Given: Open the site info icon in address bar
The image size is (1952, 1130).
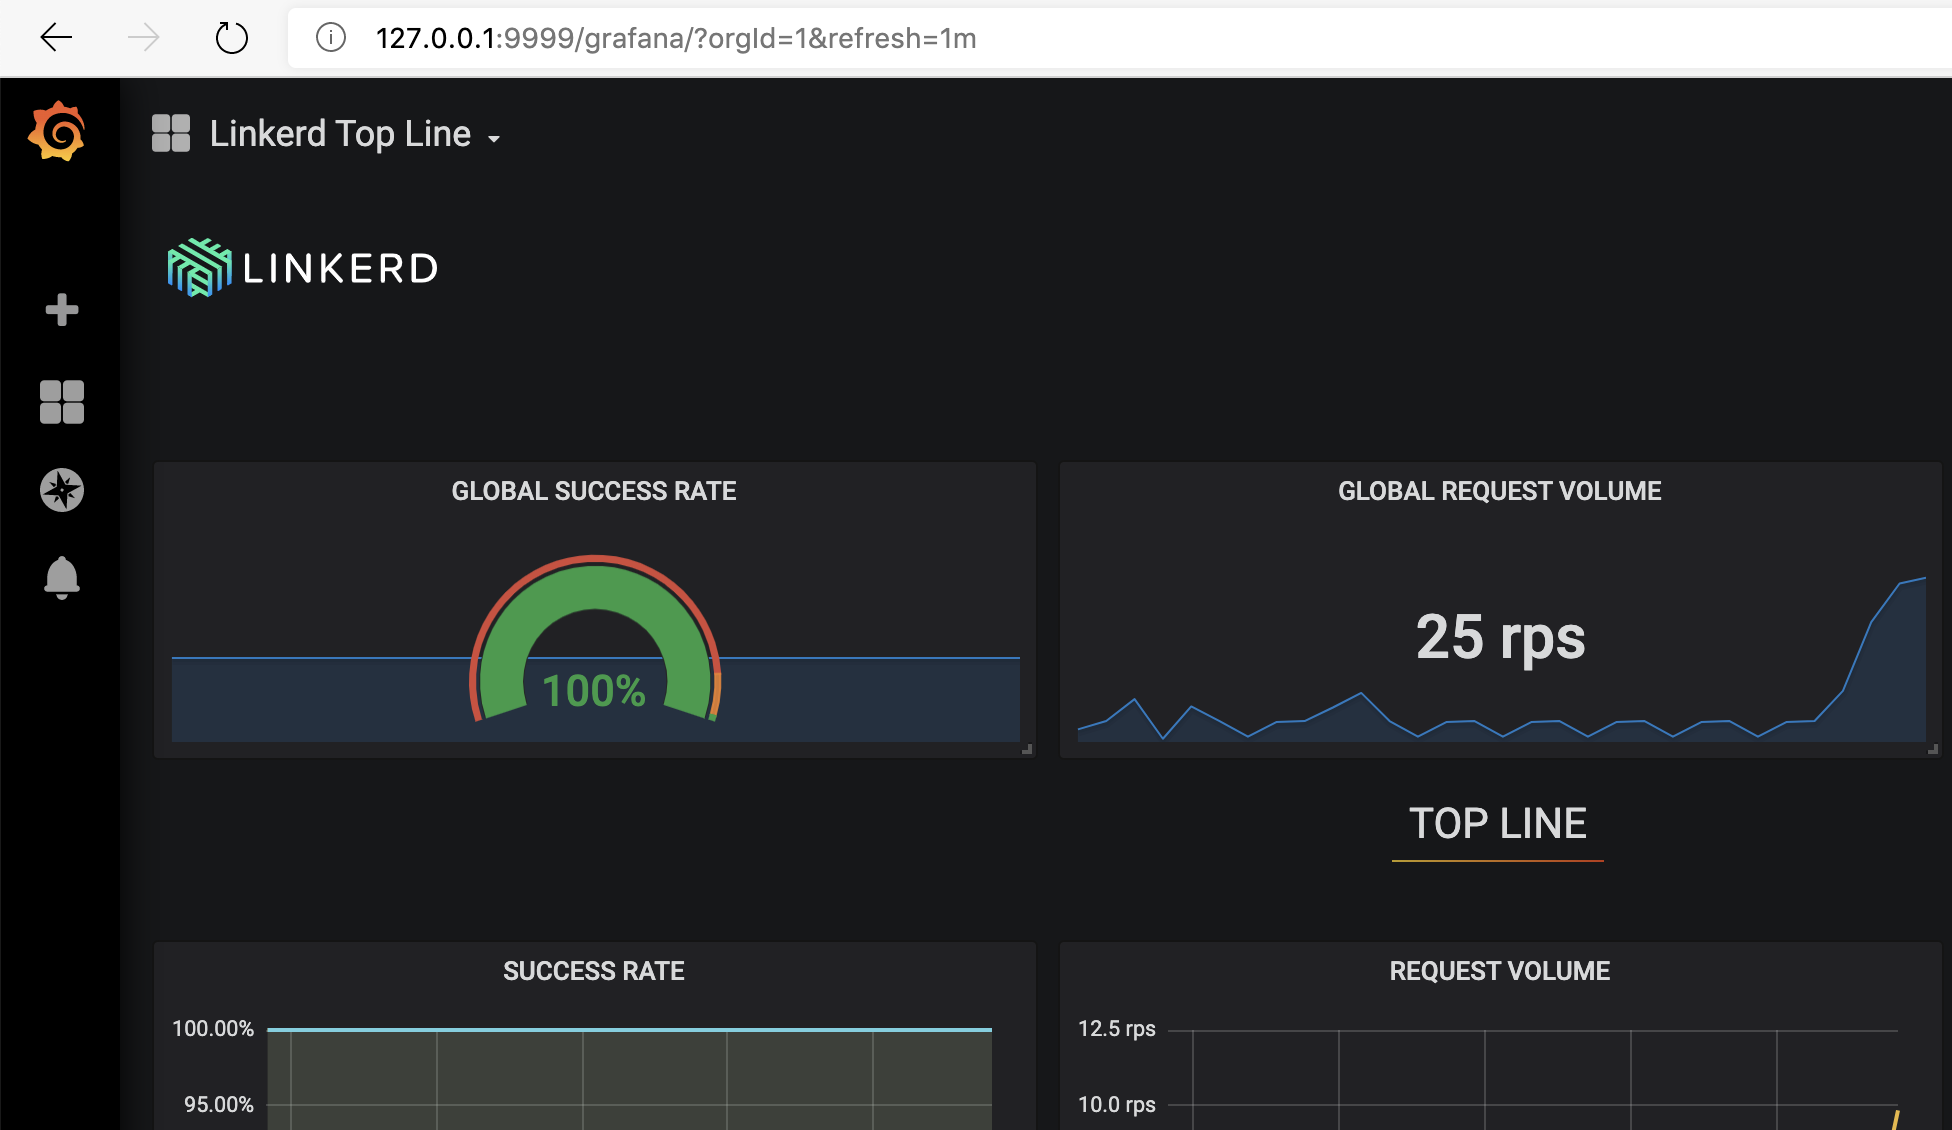Looking at the screenshot, I should tap(331, 38).
